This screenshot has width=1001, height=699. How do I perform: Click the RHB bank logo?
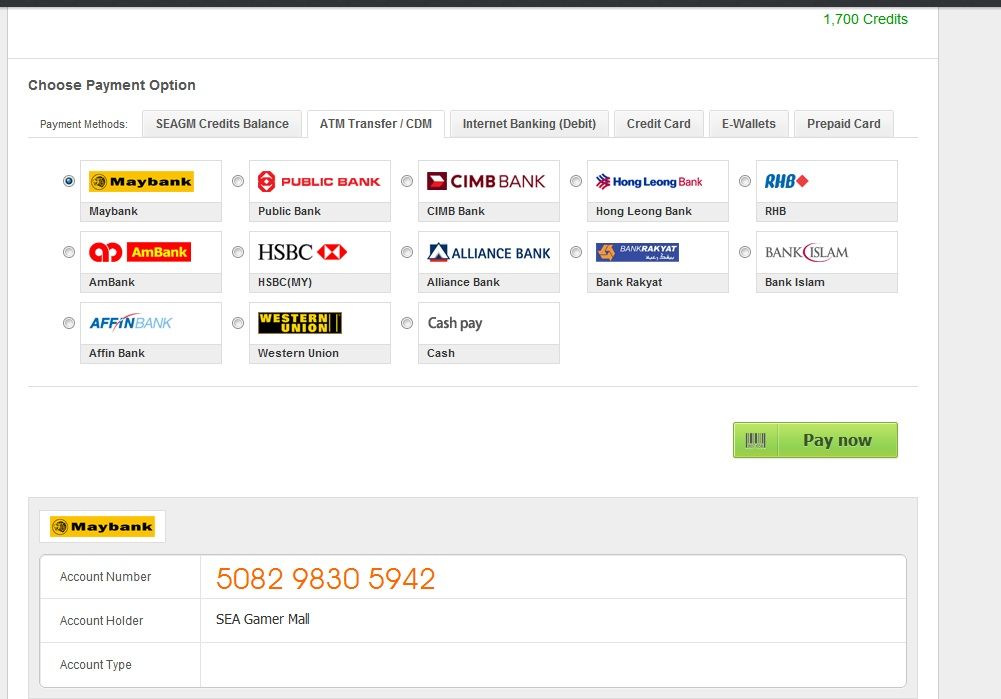coord(786,182)
